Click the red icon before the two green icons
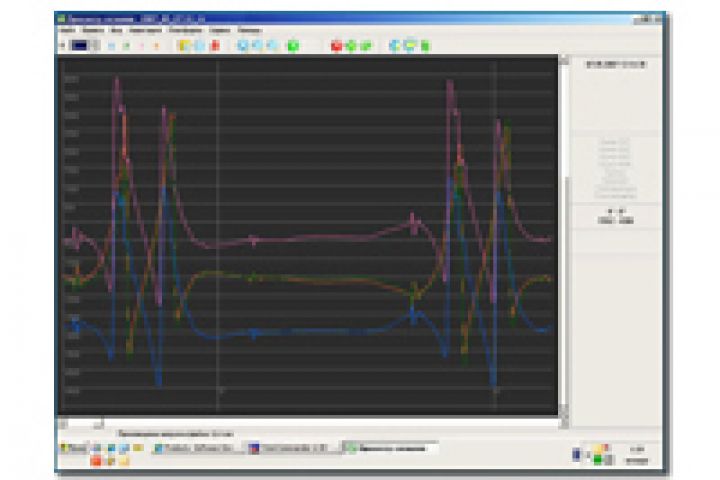Image resolution: width=720 pixels, height=480 pixels. click(336, 45)
